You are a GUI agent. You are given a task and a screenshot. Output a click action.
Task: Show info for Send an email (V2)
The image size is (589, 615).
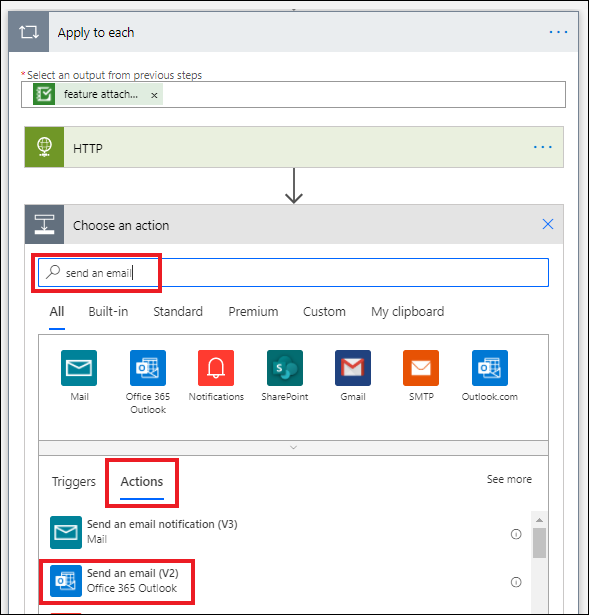(516, 582)
